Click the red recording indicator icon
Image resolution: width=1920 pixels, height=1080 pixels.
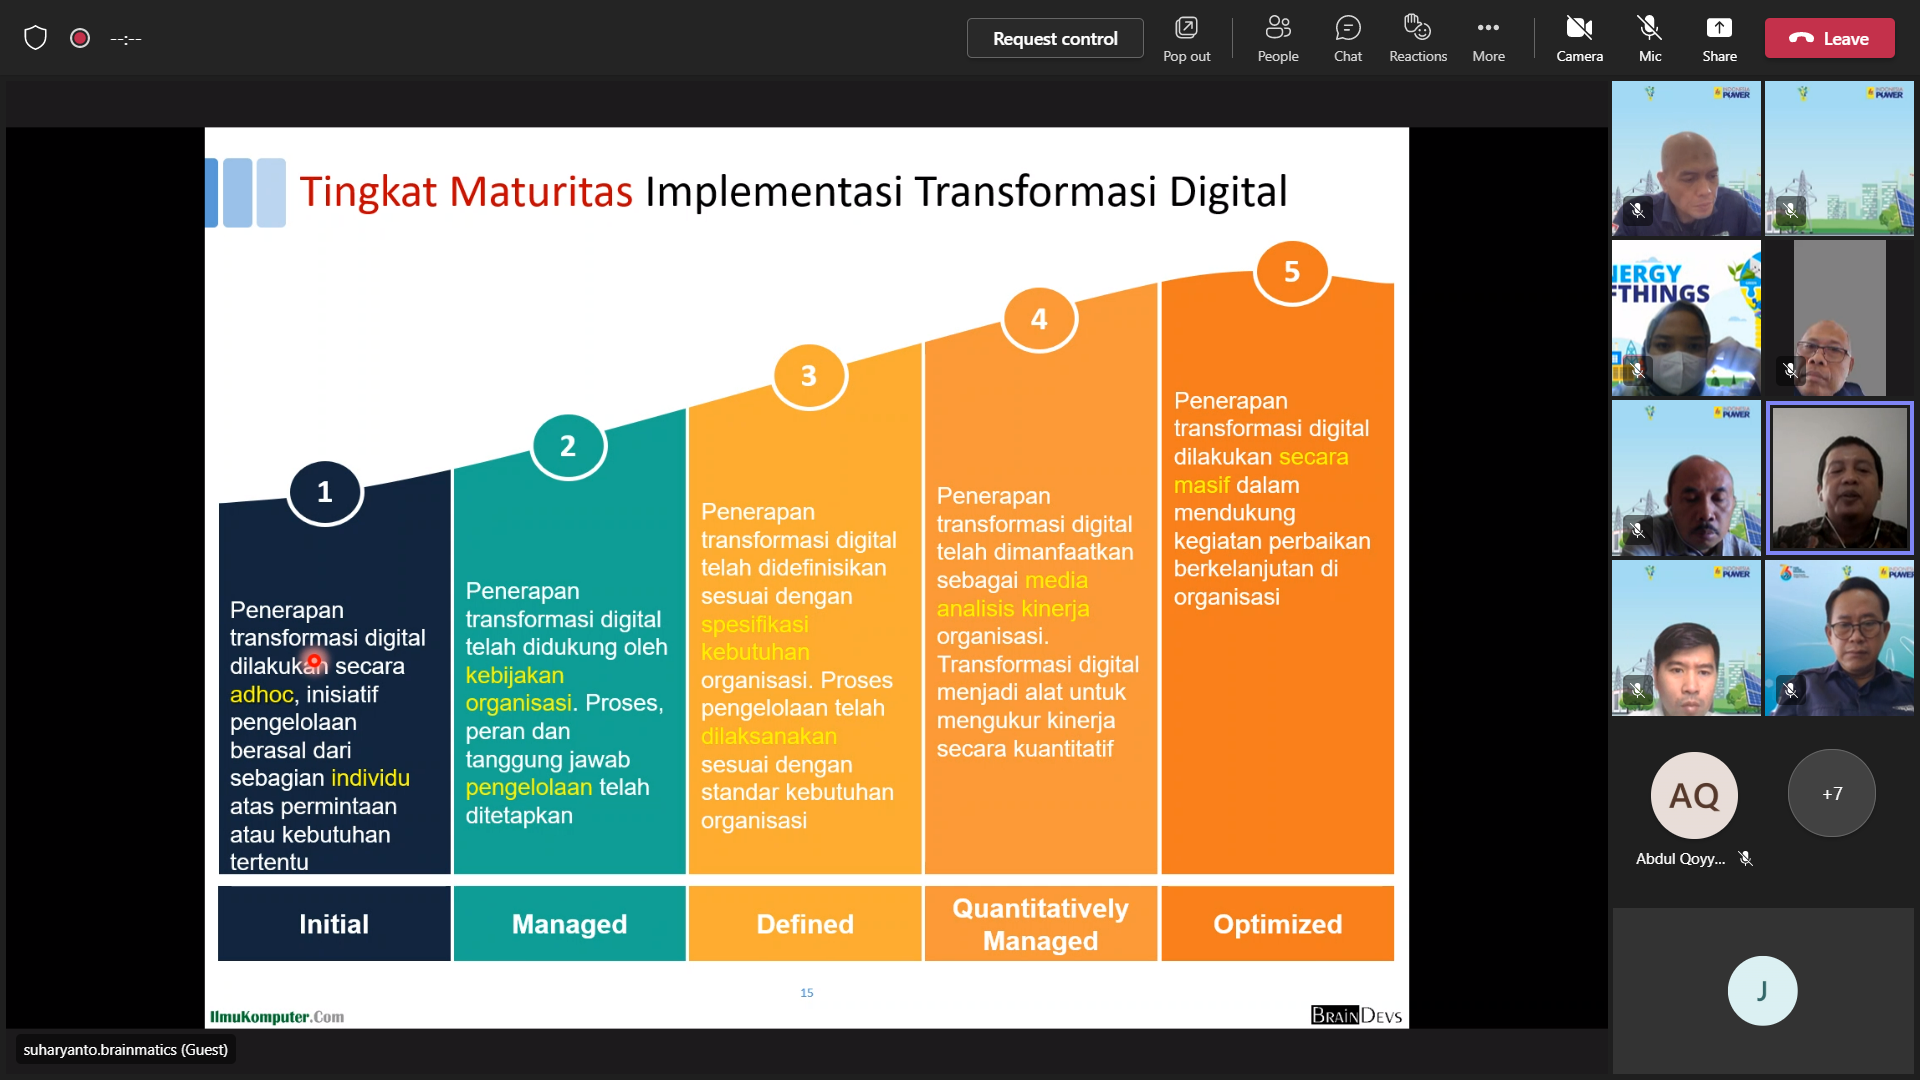coord(80,38)
